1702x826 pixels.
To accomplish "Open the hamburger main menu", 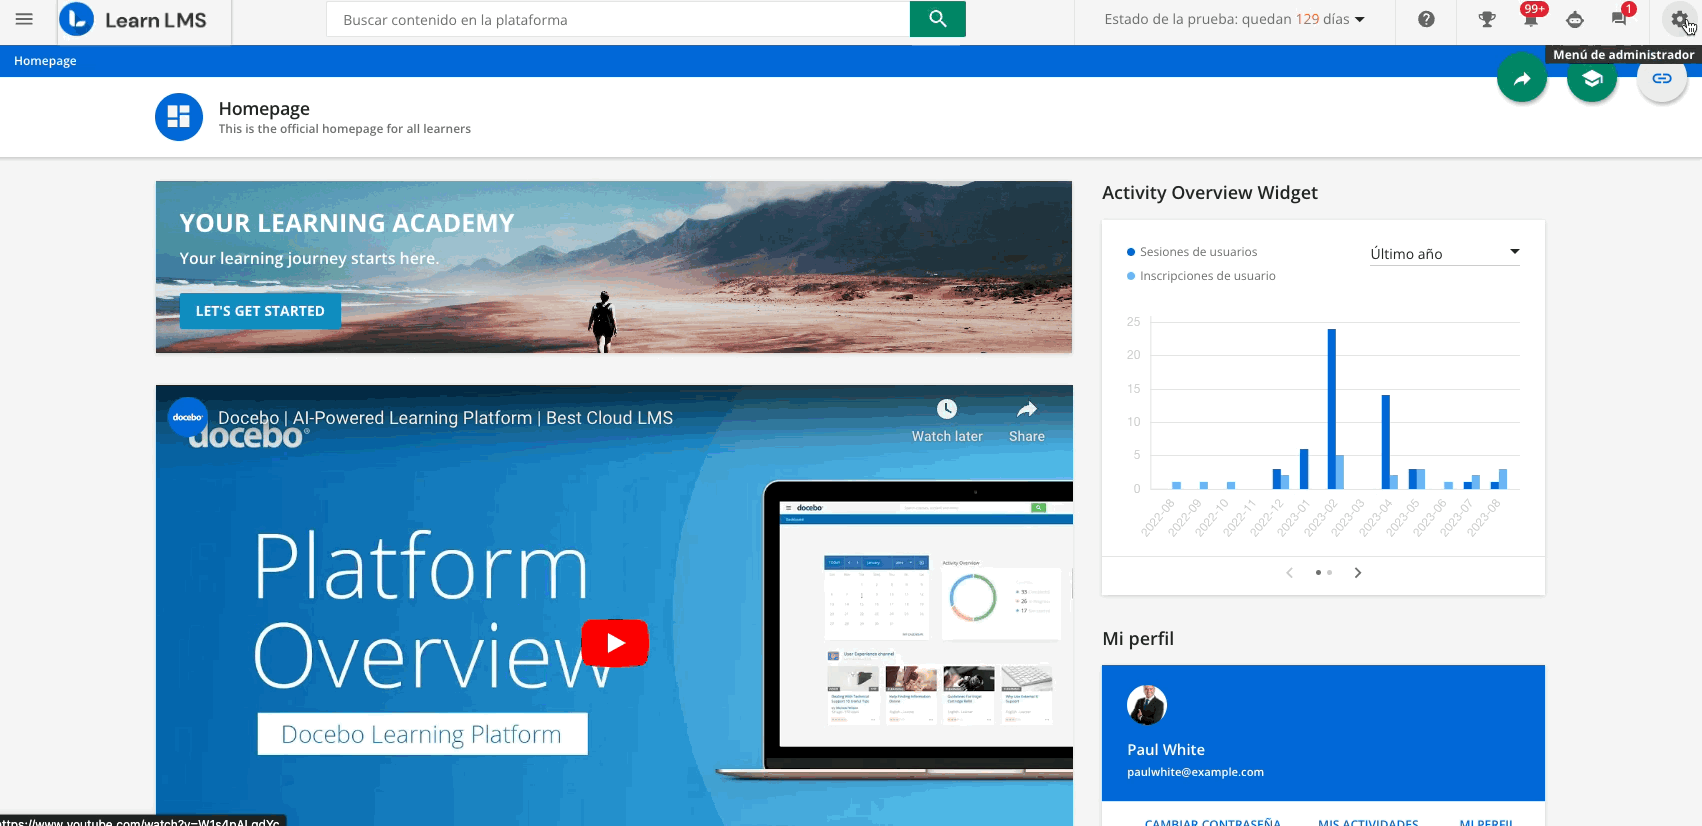I will point(24,19).
